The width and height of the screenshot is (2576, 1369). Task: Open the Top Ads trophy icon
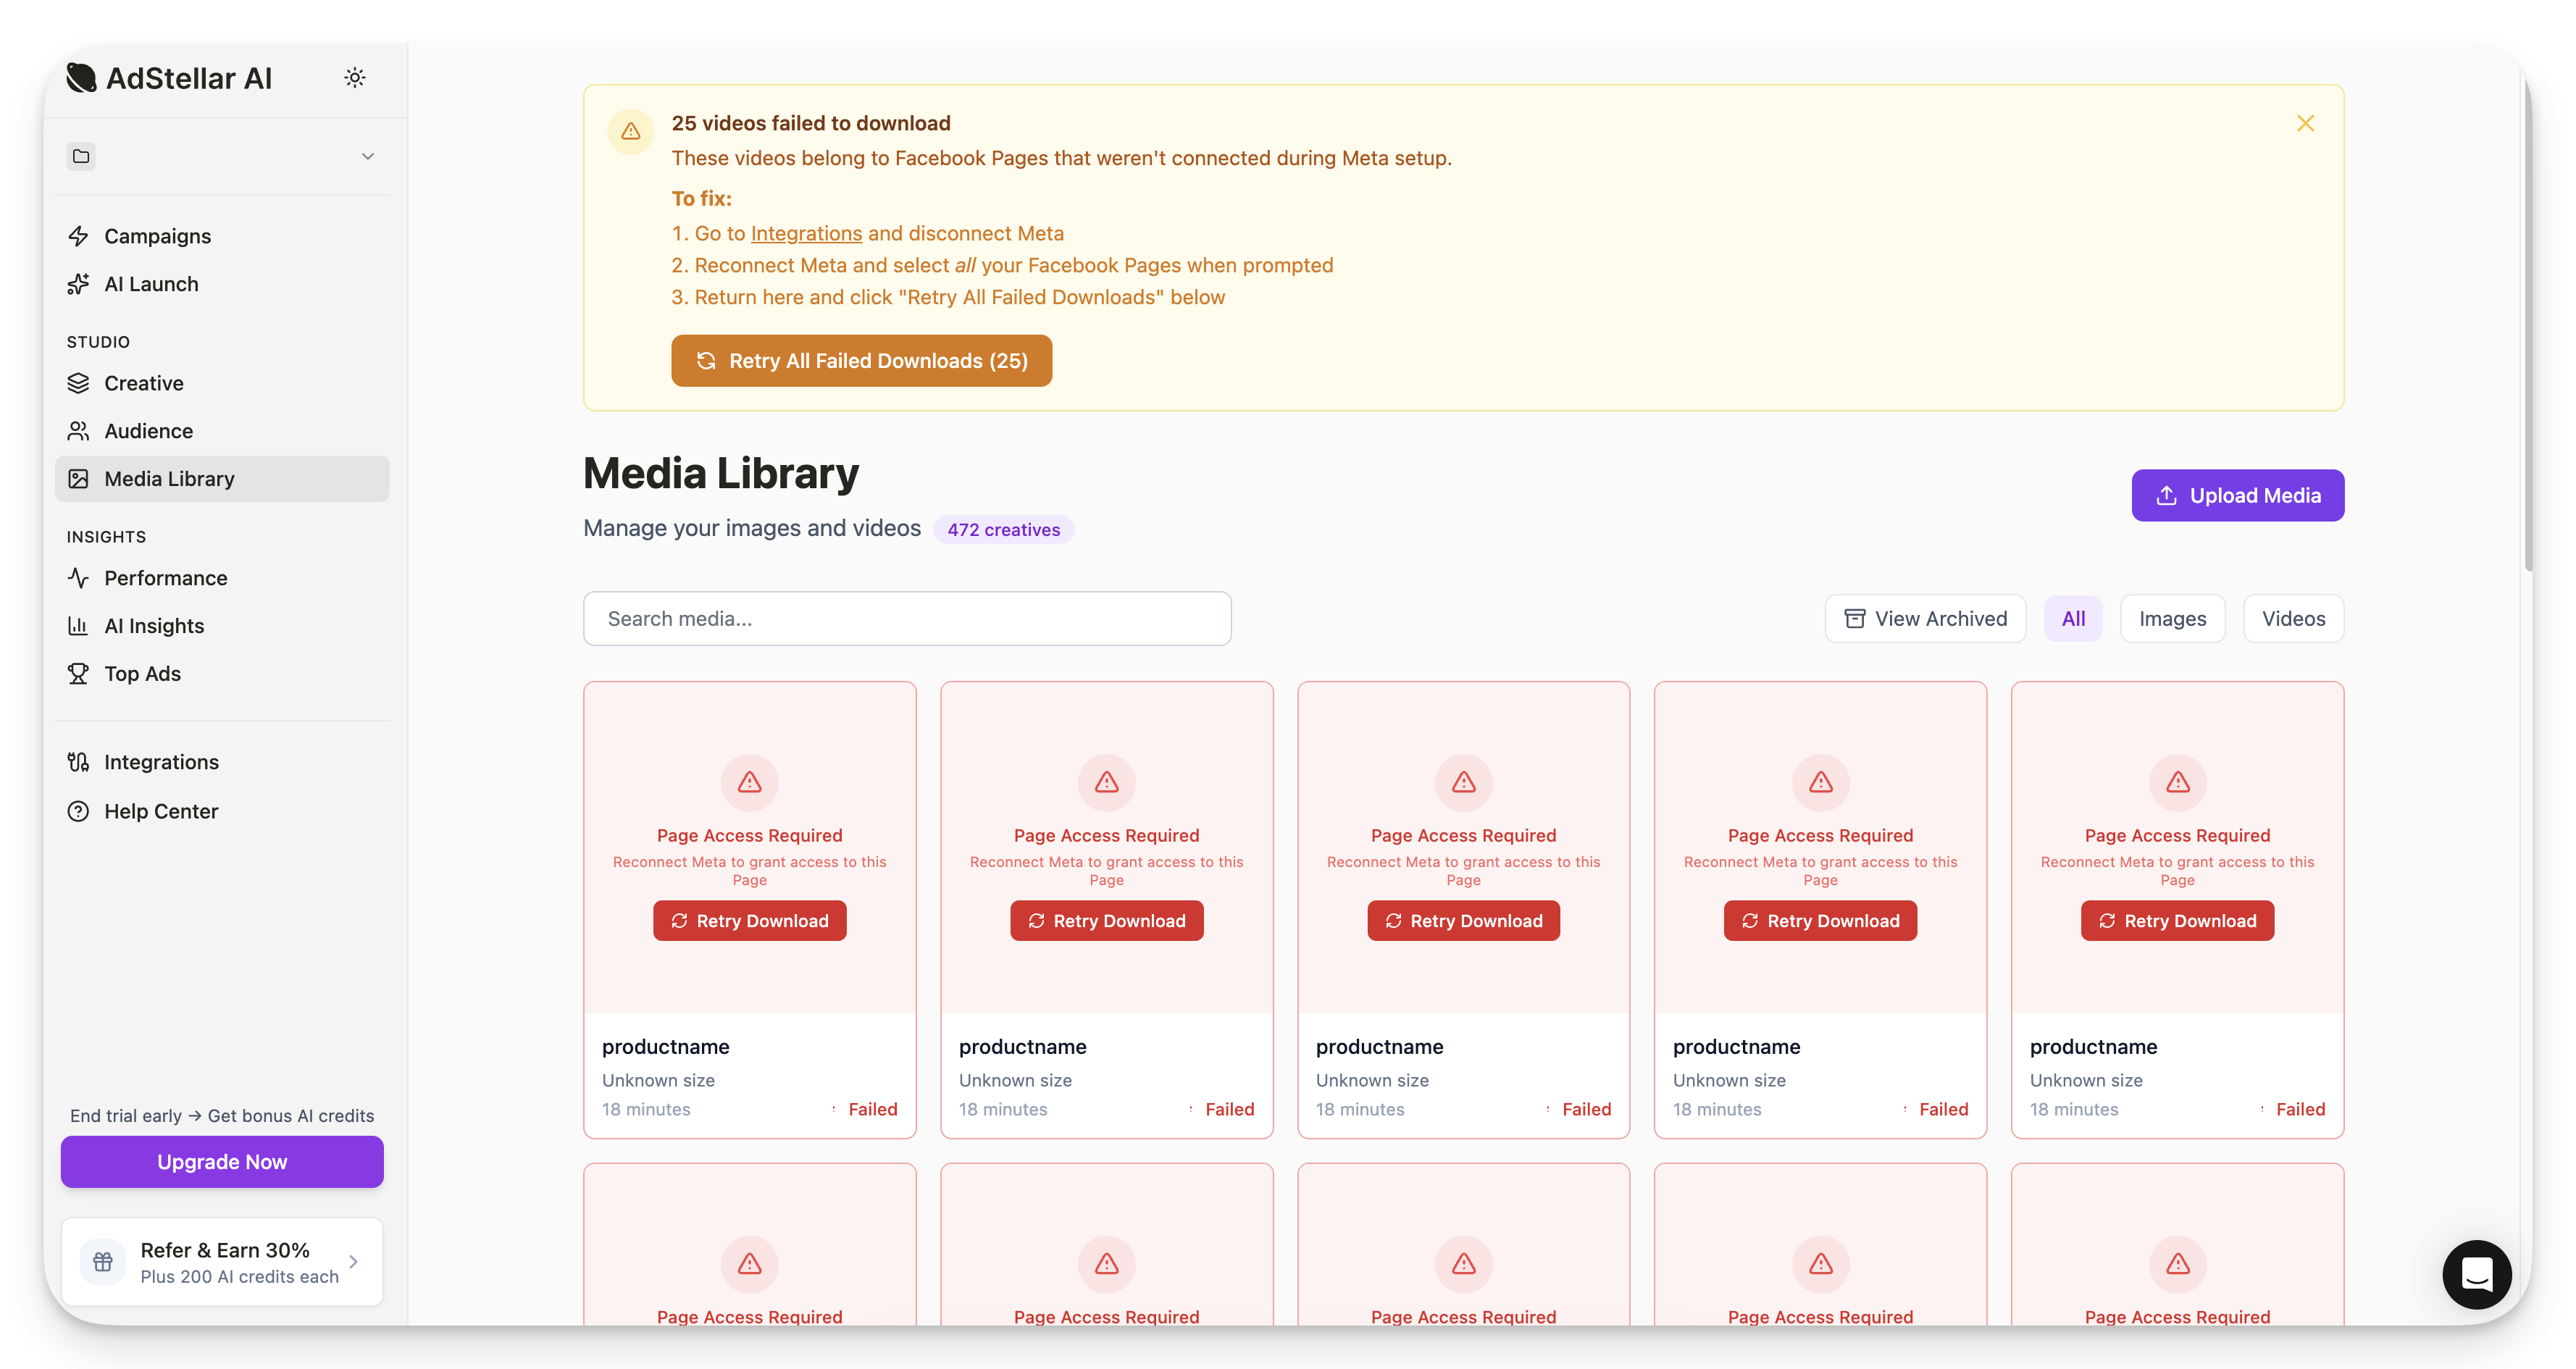[78, 674]
